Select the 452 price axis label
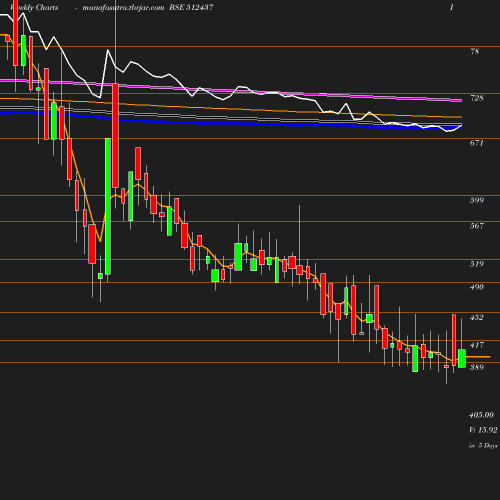 coord(477,317)
